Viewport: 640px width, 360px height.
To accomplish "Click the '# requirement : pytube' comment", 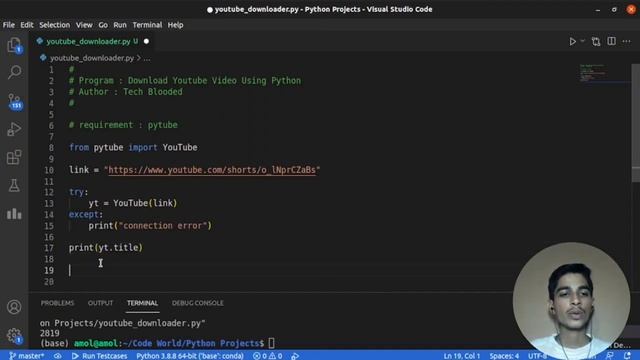I will click(123, 125).
